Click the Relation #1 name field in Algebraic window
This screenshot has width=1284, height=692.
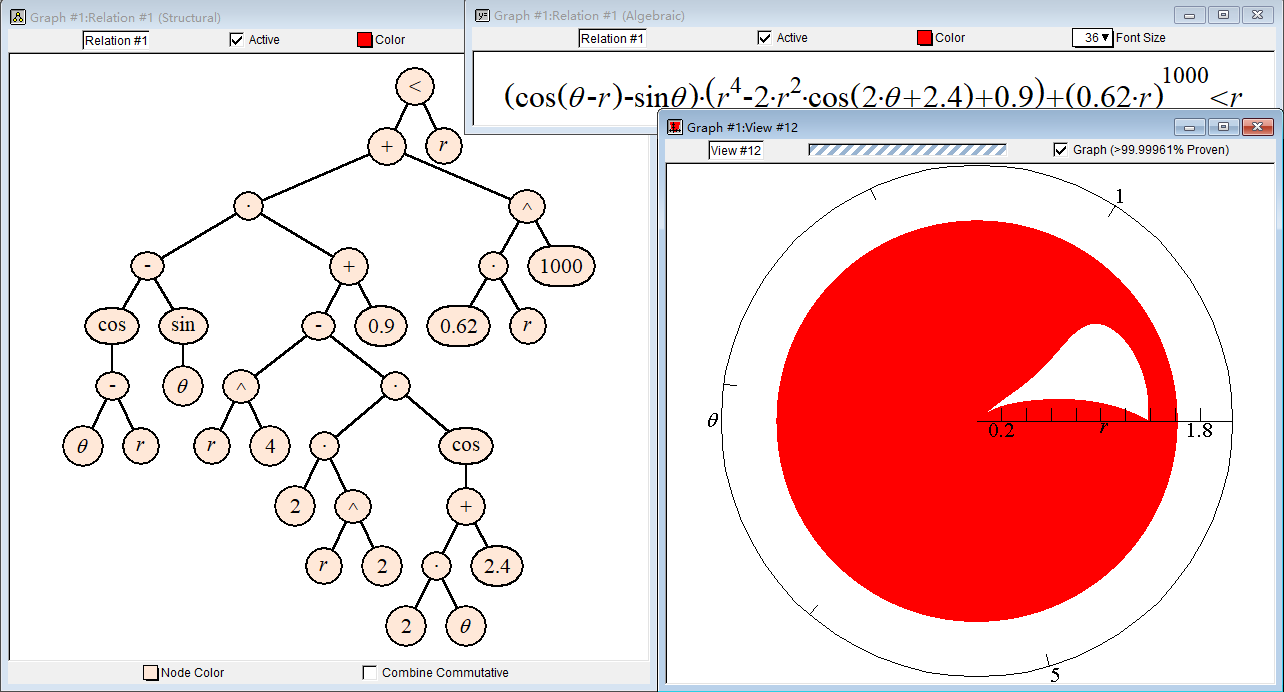pos(612,38)
